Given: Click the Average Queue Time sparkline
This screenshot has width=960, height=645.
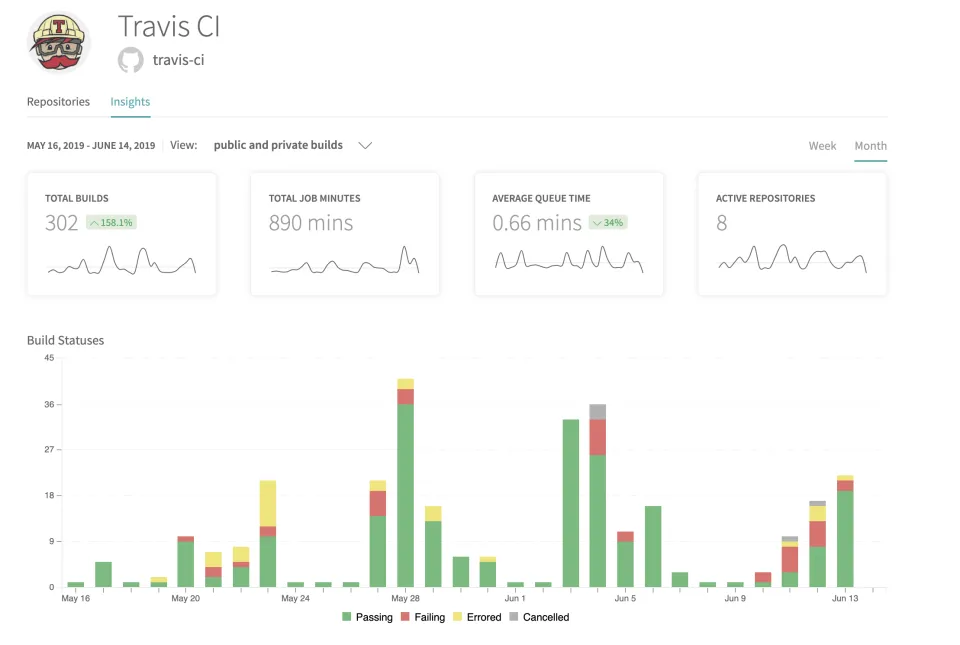Looking at the screenshot, I should click(569, 259).
